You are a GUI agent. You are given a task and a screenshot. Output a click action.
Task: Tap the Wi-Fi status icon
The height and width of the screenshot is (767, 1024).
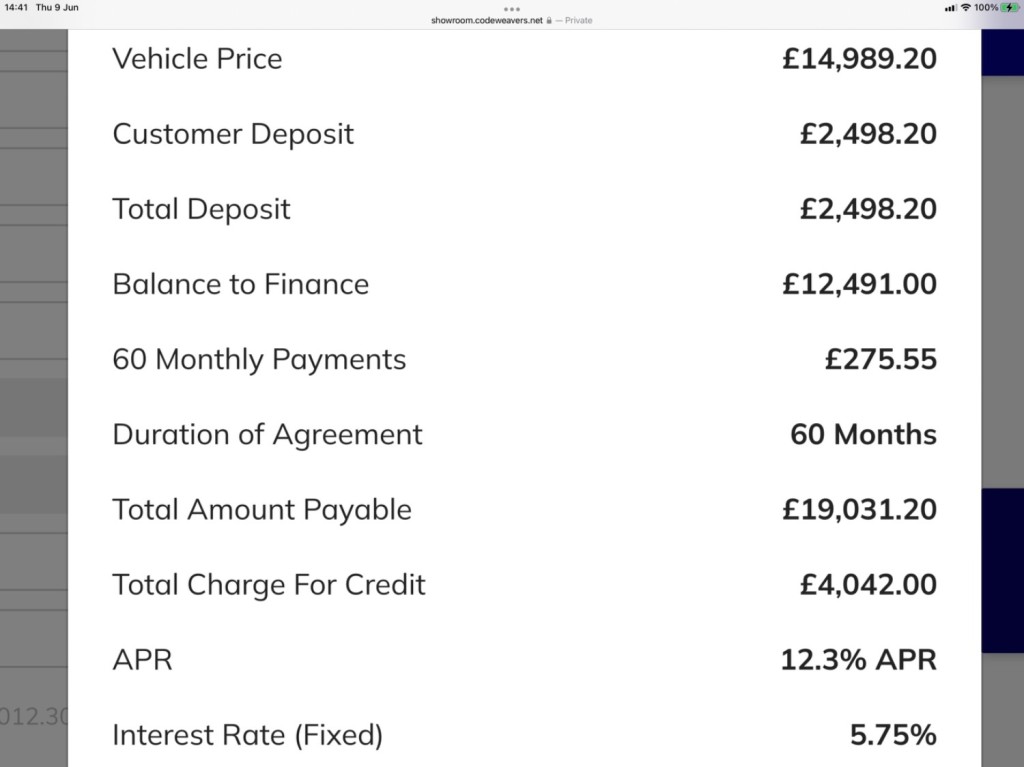[x=966, y=8]
